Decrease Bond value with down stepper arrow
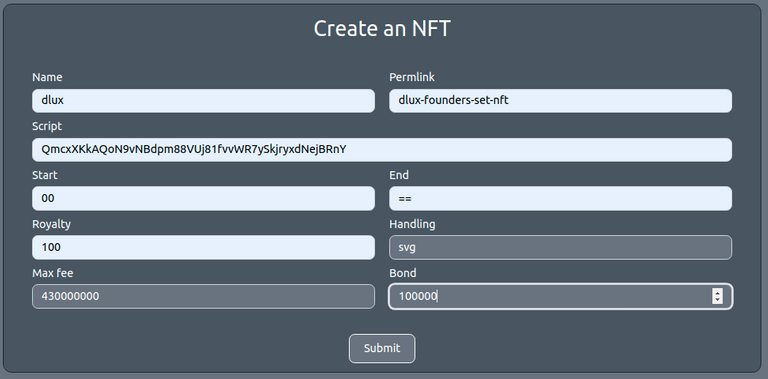 [718, 300]
